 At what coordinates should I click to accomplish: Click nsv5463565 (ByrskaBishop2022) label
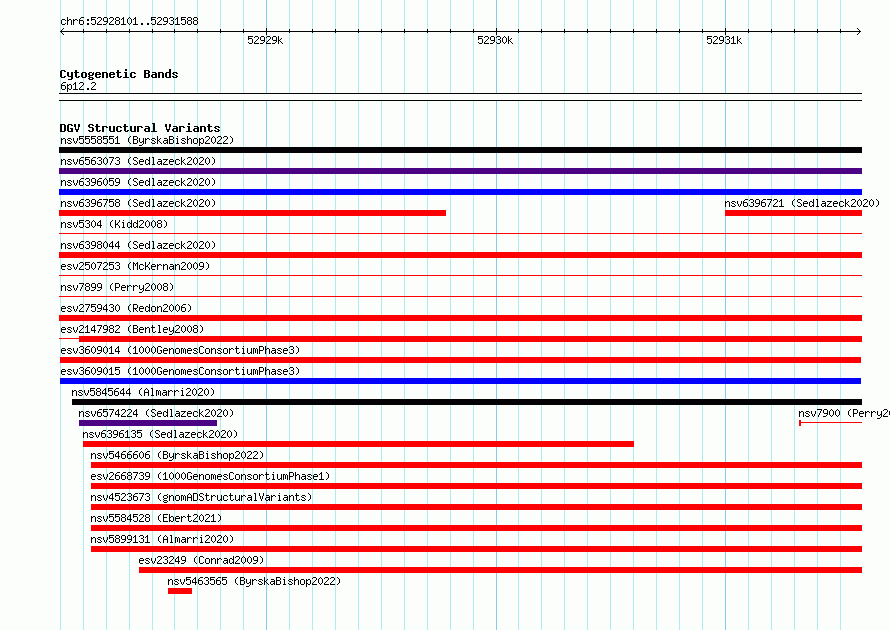click(254, 581)
